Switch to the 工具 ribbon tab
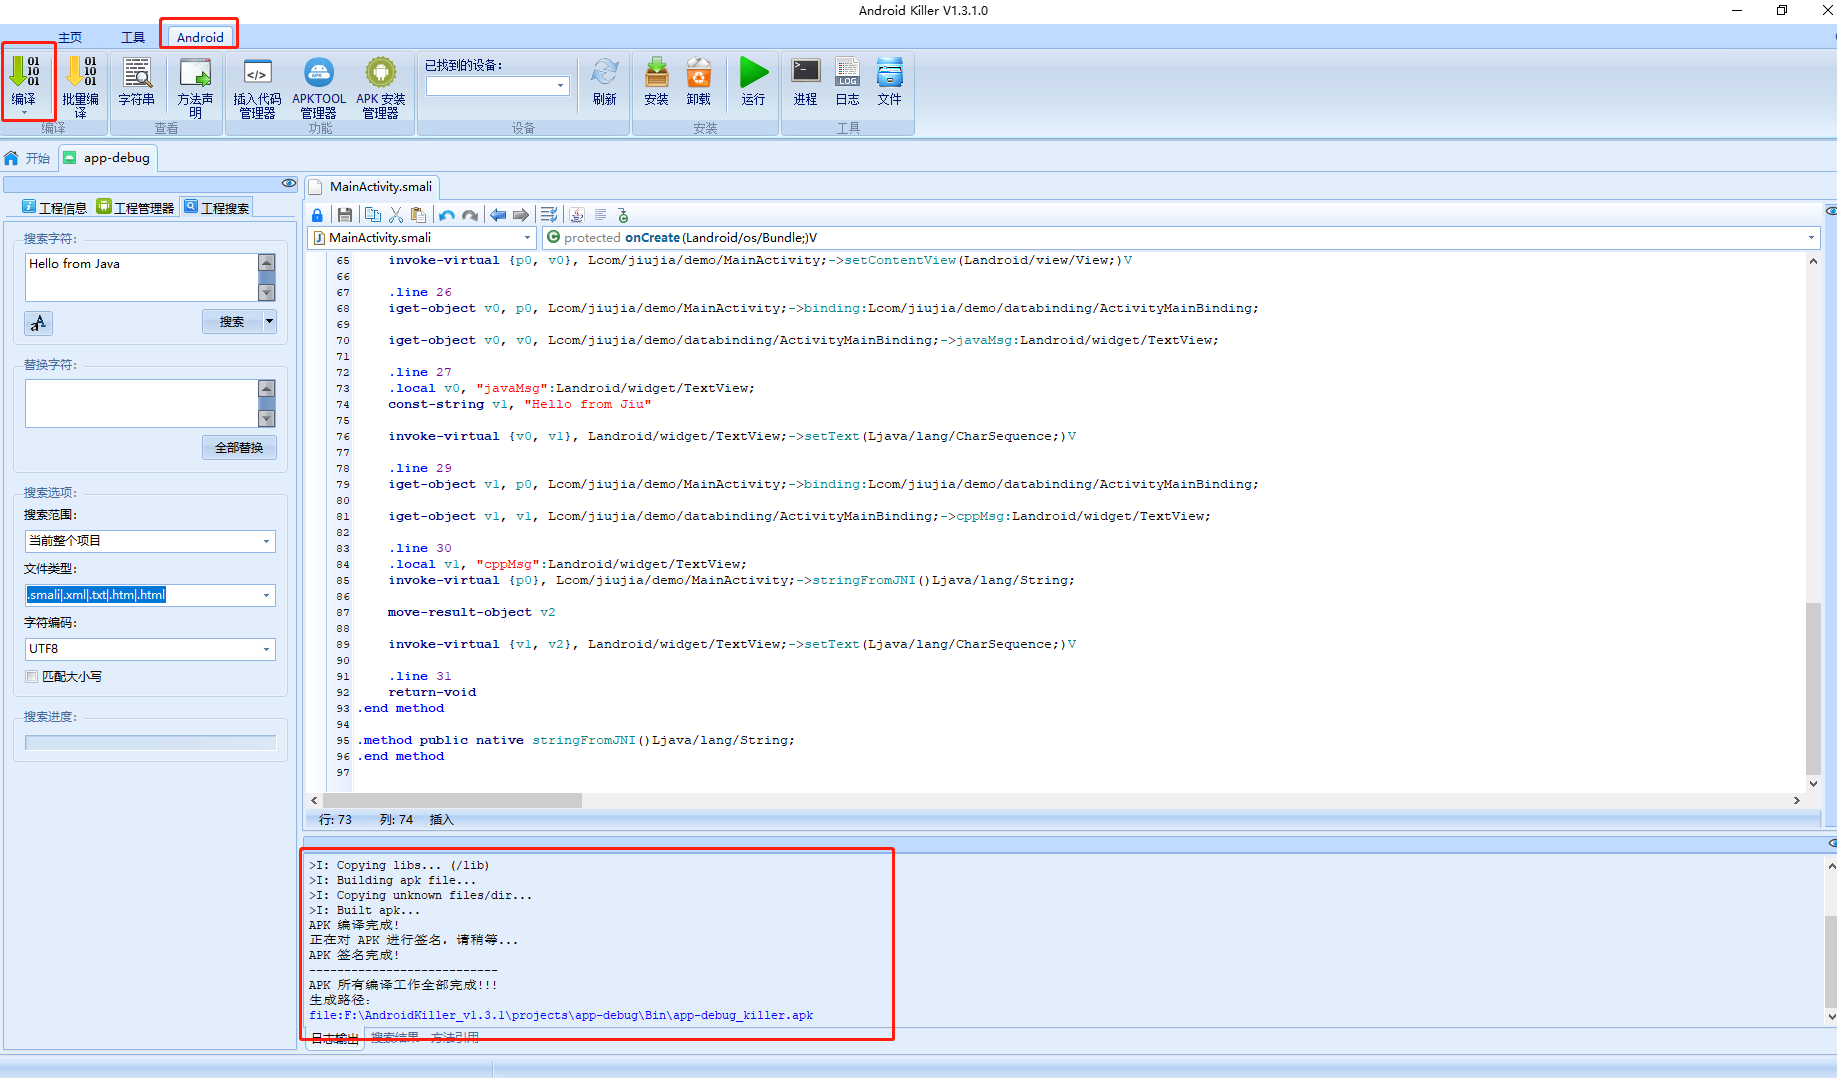Image resolution: width=1837 pixels, height=1078 pixels. pyautogui.click(x=133, y=38)
